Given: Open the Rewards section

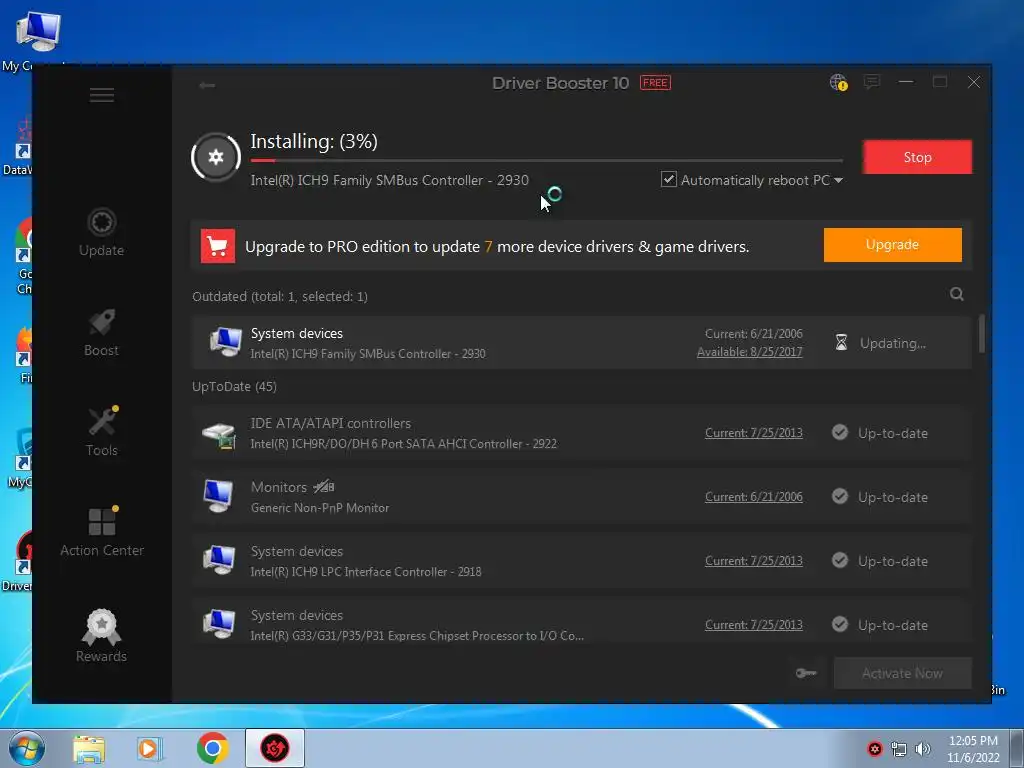Looking at the screenshot, I should click(102, 636).
